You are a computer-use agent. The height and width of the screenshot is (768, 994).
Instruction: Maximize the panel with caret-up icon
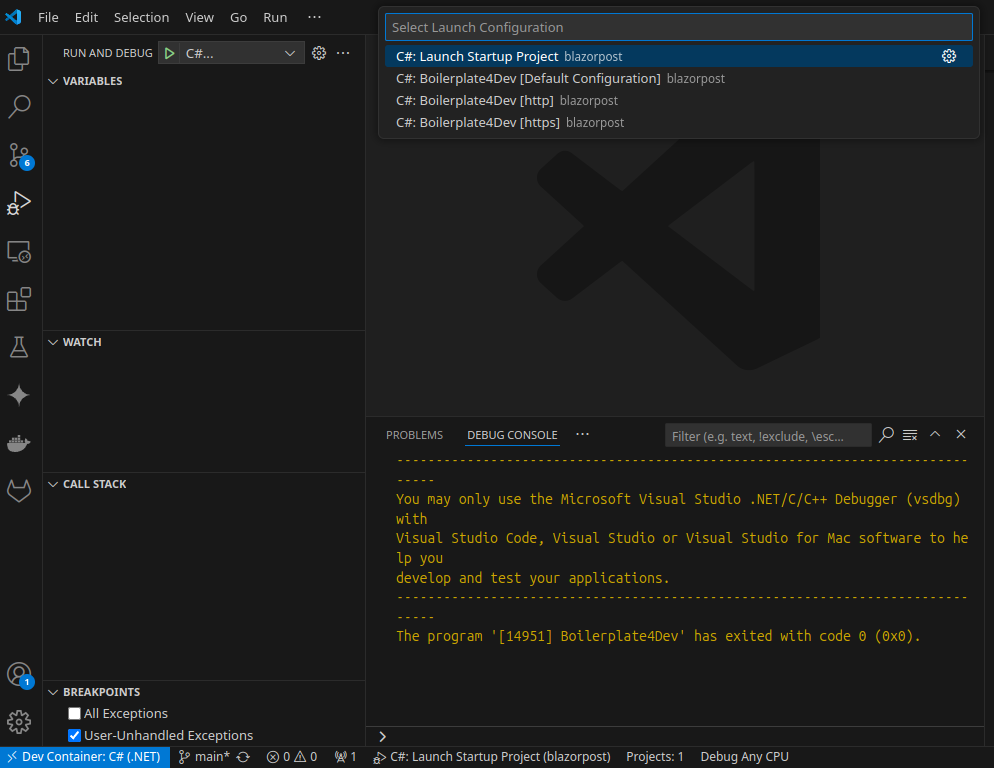[935, 434]
